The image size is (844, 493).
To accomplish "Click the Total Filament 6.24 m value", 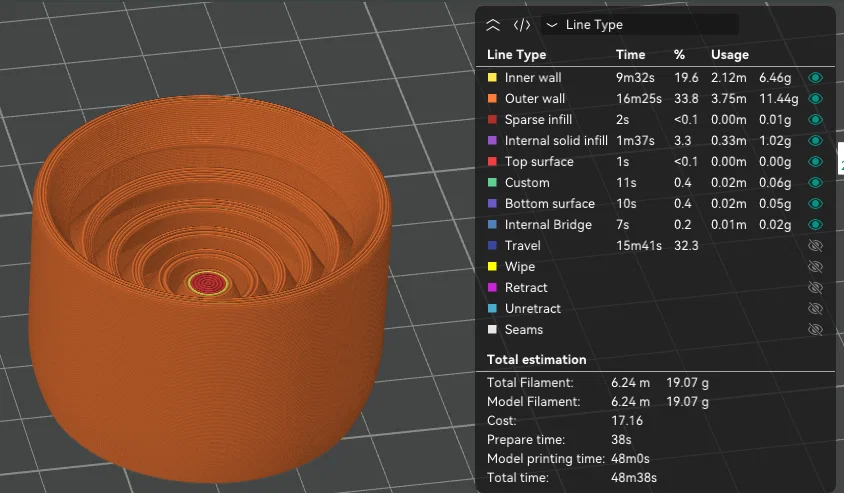I will point(630,383).
